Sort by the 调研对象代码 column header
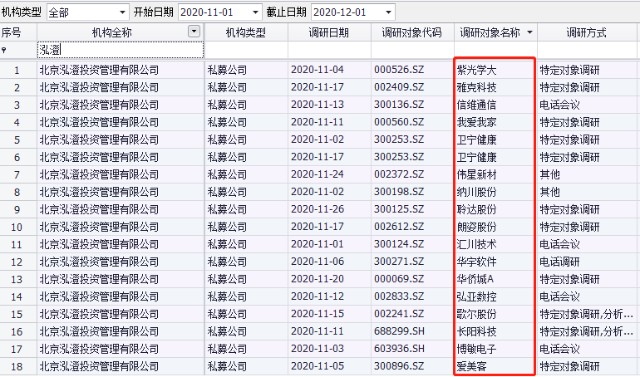 click(x=413, y=32)
